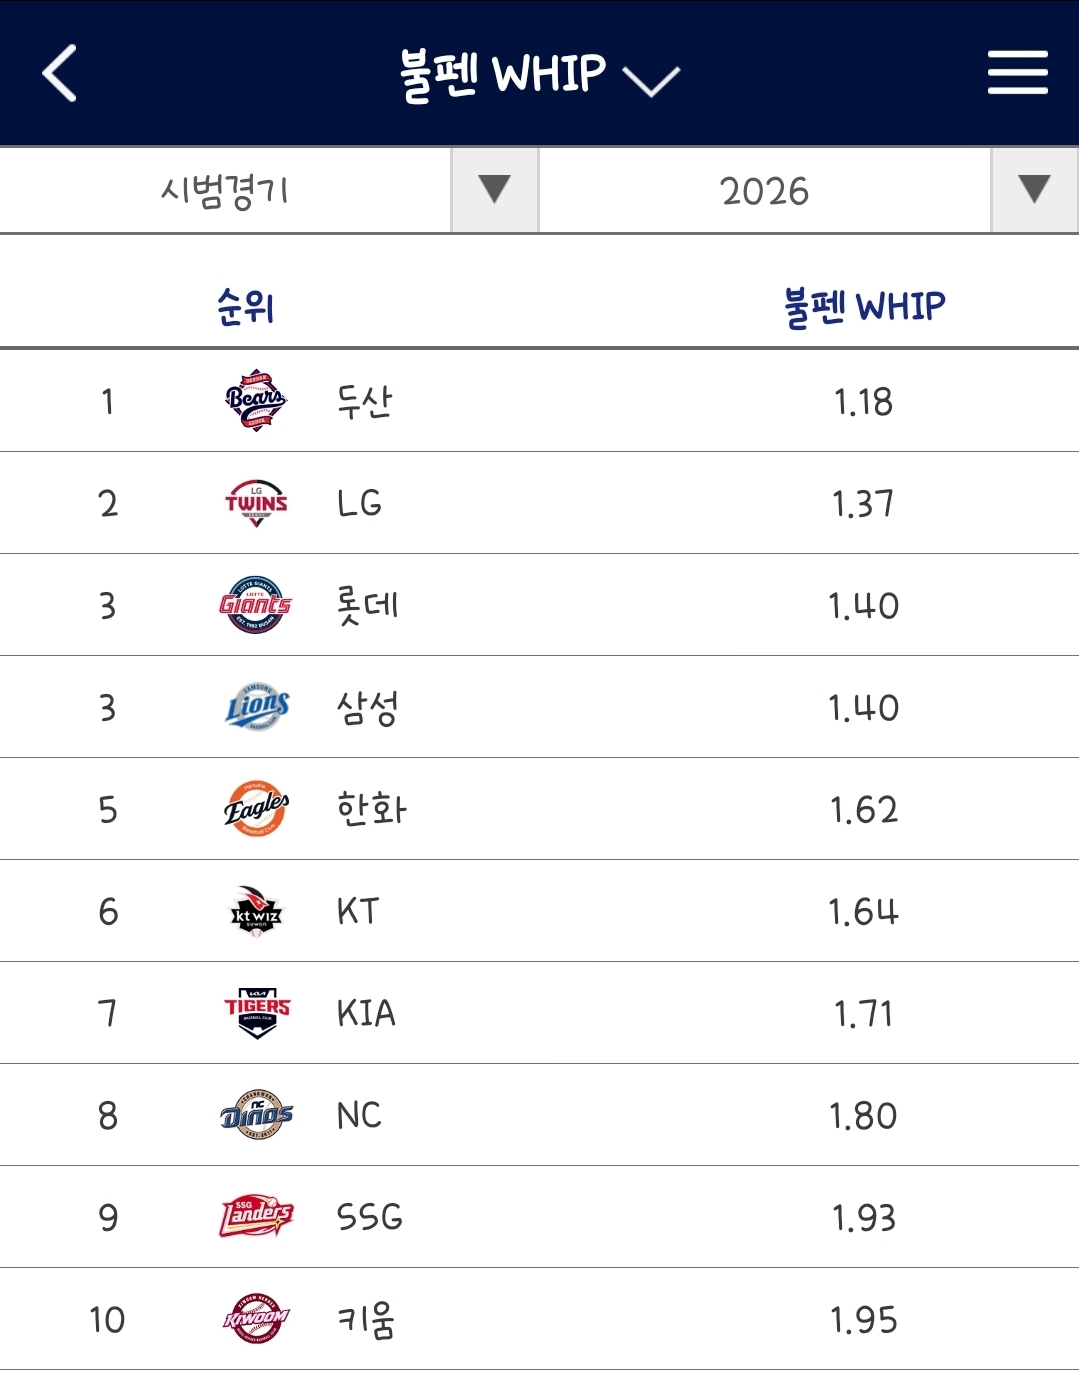The width and height of the screenshot is (1079, 1385).
Task: Select the SSG Landers logo
Action: coord(256,1217)
